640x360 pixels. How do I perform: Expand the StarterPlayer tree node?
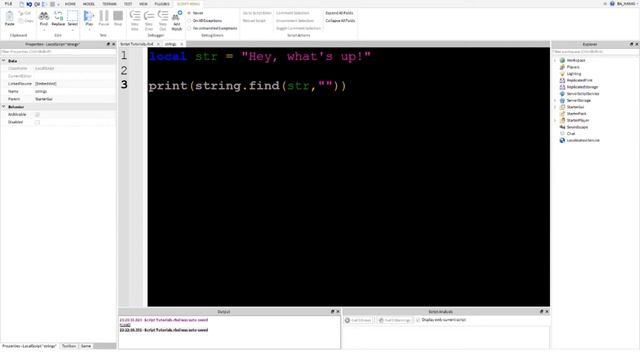coord(555,120)
